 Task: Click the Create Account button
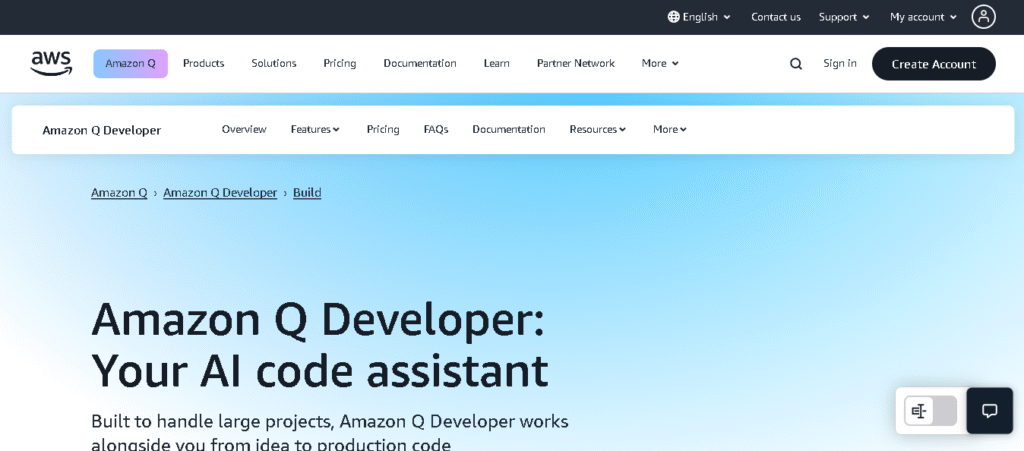(933, 64)
